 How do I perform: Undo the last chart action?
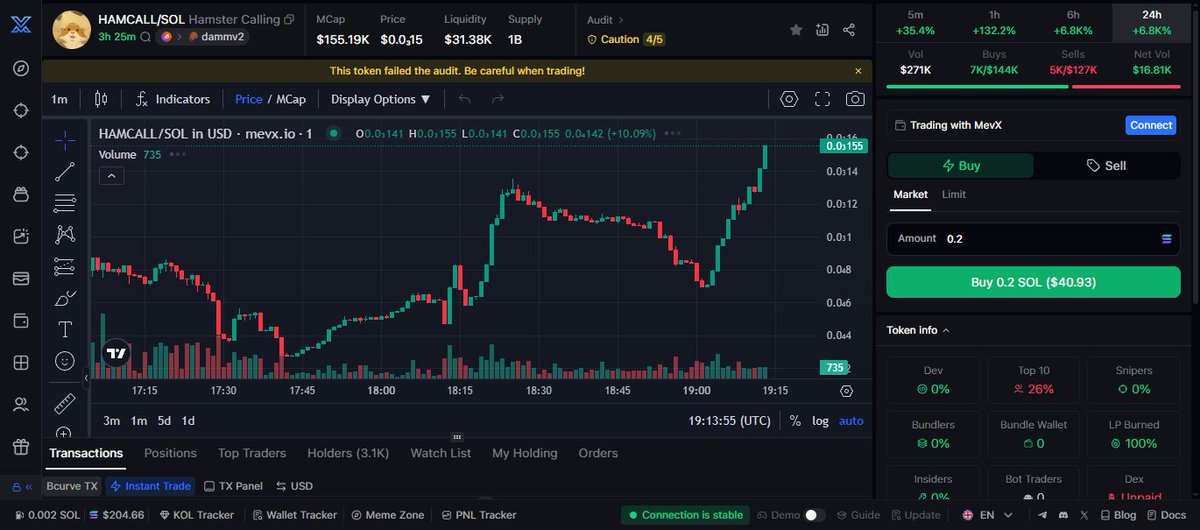coord(464,99)
